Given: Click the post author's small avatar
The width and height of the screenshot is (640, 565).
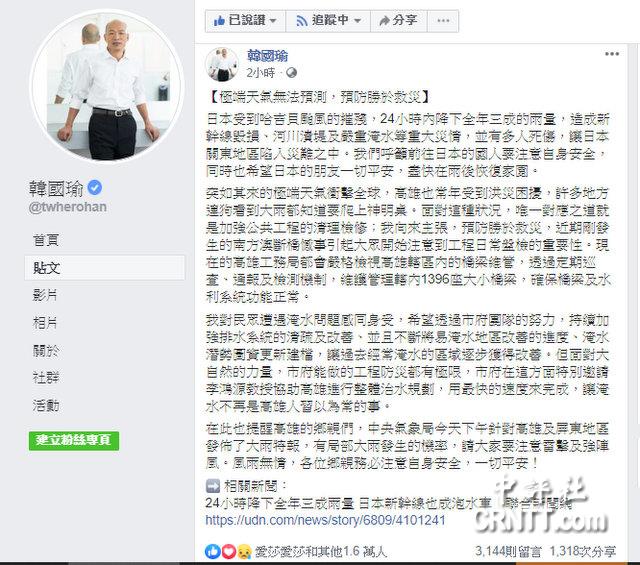Looking at the screenshot, I should pyautogui.click(x=222, y=64).
